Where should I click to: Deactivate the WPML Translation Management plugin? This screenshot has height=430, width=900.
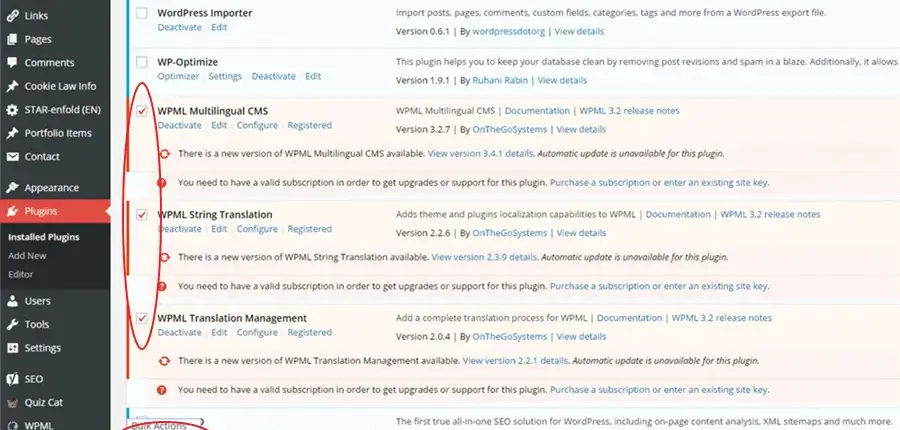(x=179, y=333)
